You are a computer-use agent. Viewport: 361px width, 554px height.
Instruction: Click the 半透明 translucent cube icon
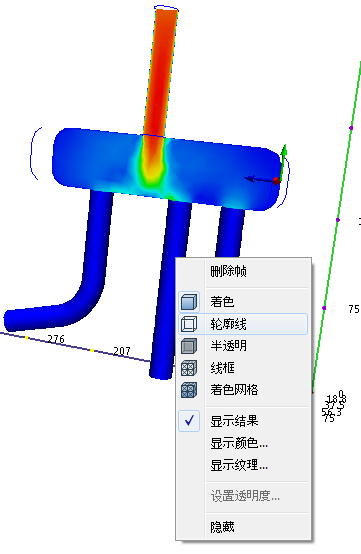[189, 346]
